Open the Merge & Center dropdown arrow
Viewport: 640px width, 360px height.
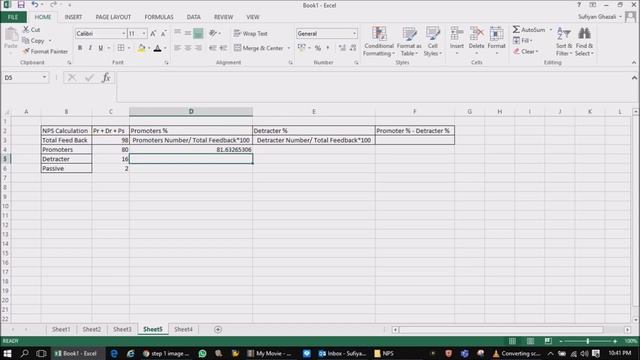point(289,48)
